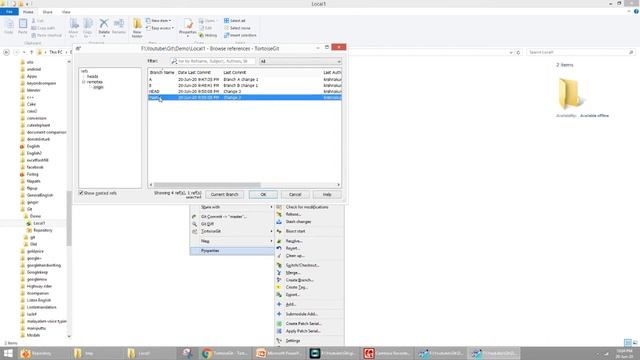640x360 pixels.
Task: Click Revert icon in TortoiseGit submenu
Action: (279, 248)
